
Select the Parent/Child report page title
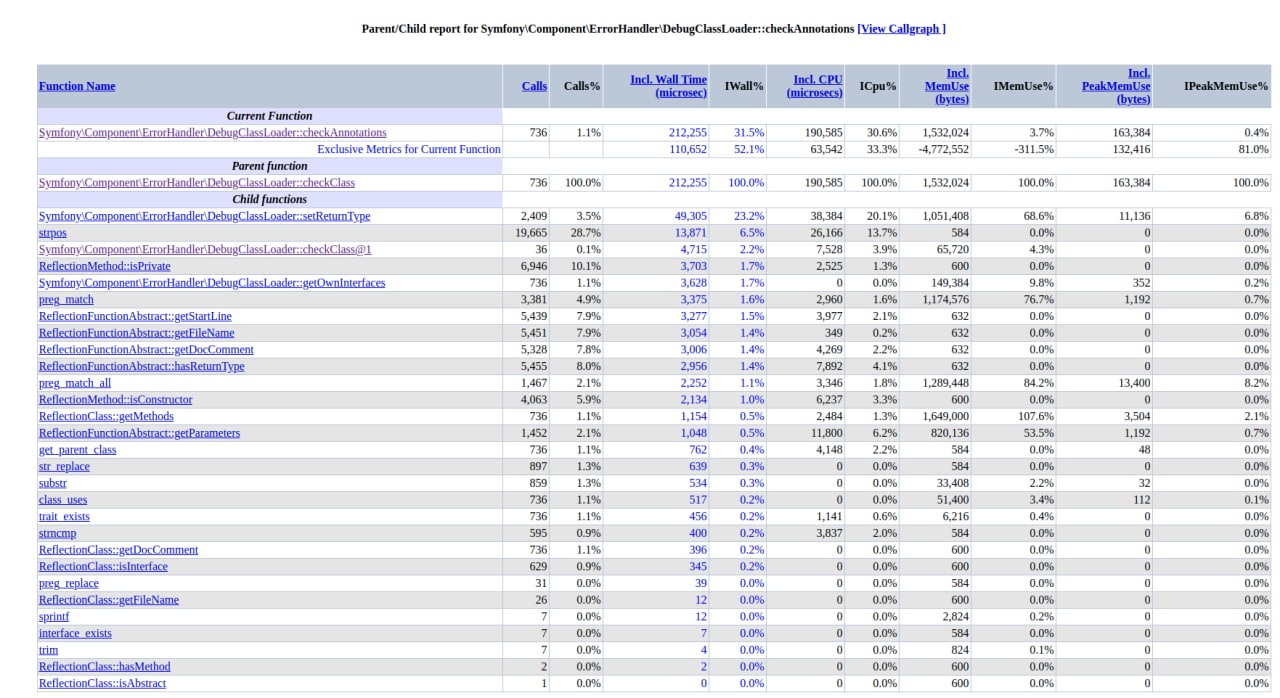608,29
